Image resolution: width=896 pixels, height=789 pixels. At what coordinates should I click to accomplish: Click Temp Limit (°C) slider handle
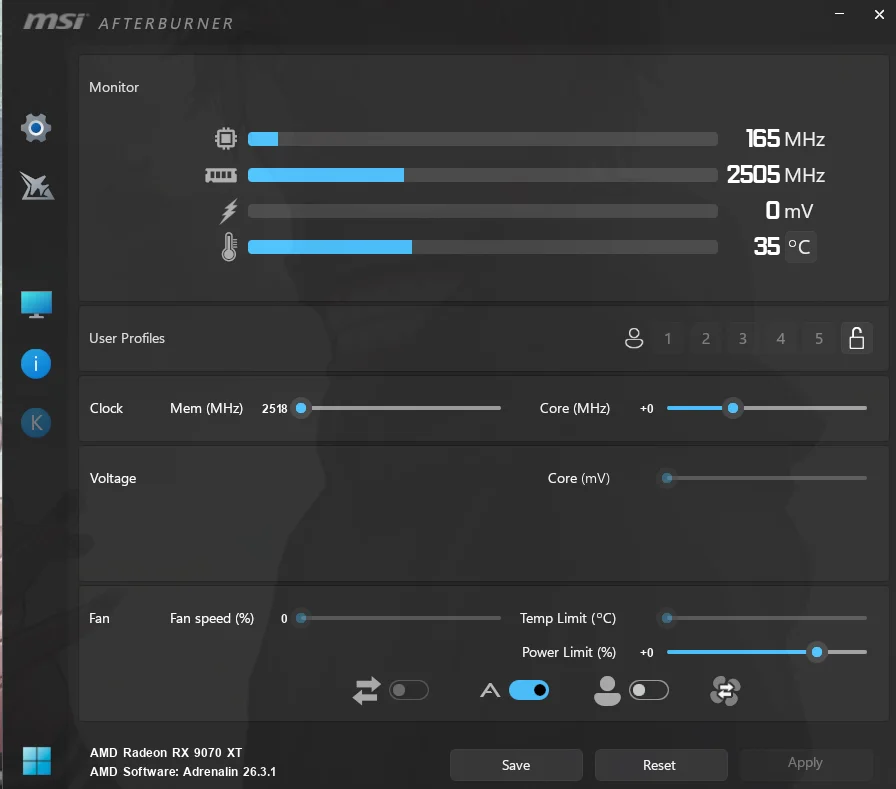[667, 618]
